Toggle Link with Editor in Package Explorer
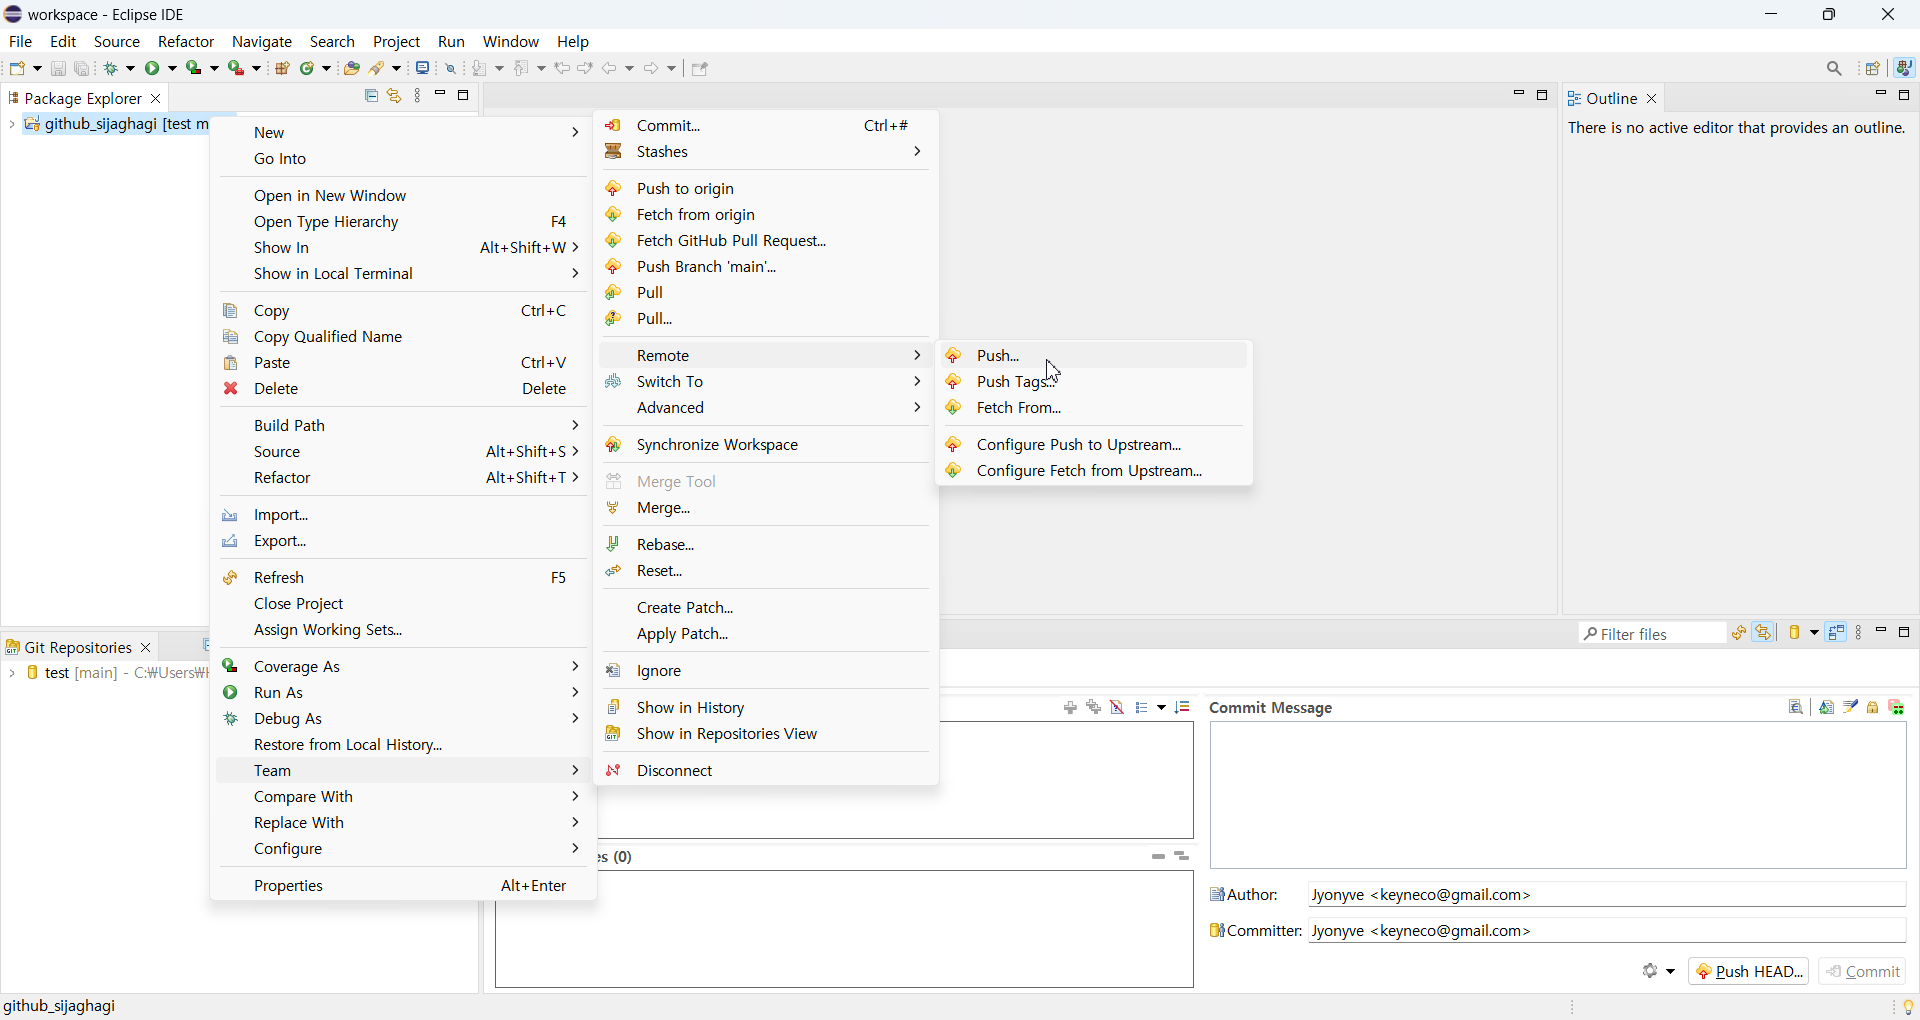 (x=395, y=96)
